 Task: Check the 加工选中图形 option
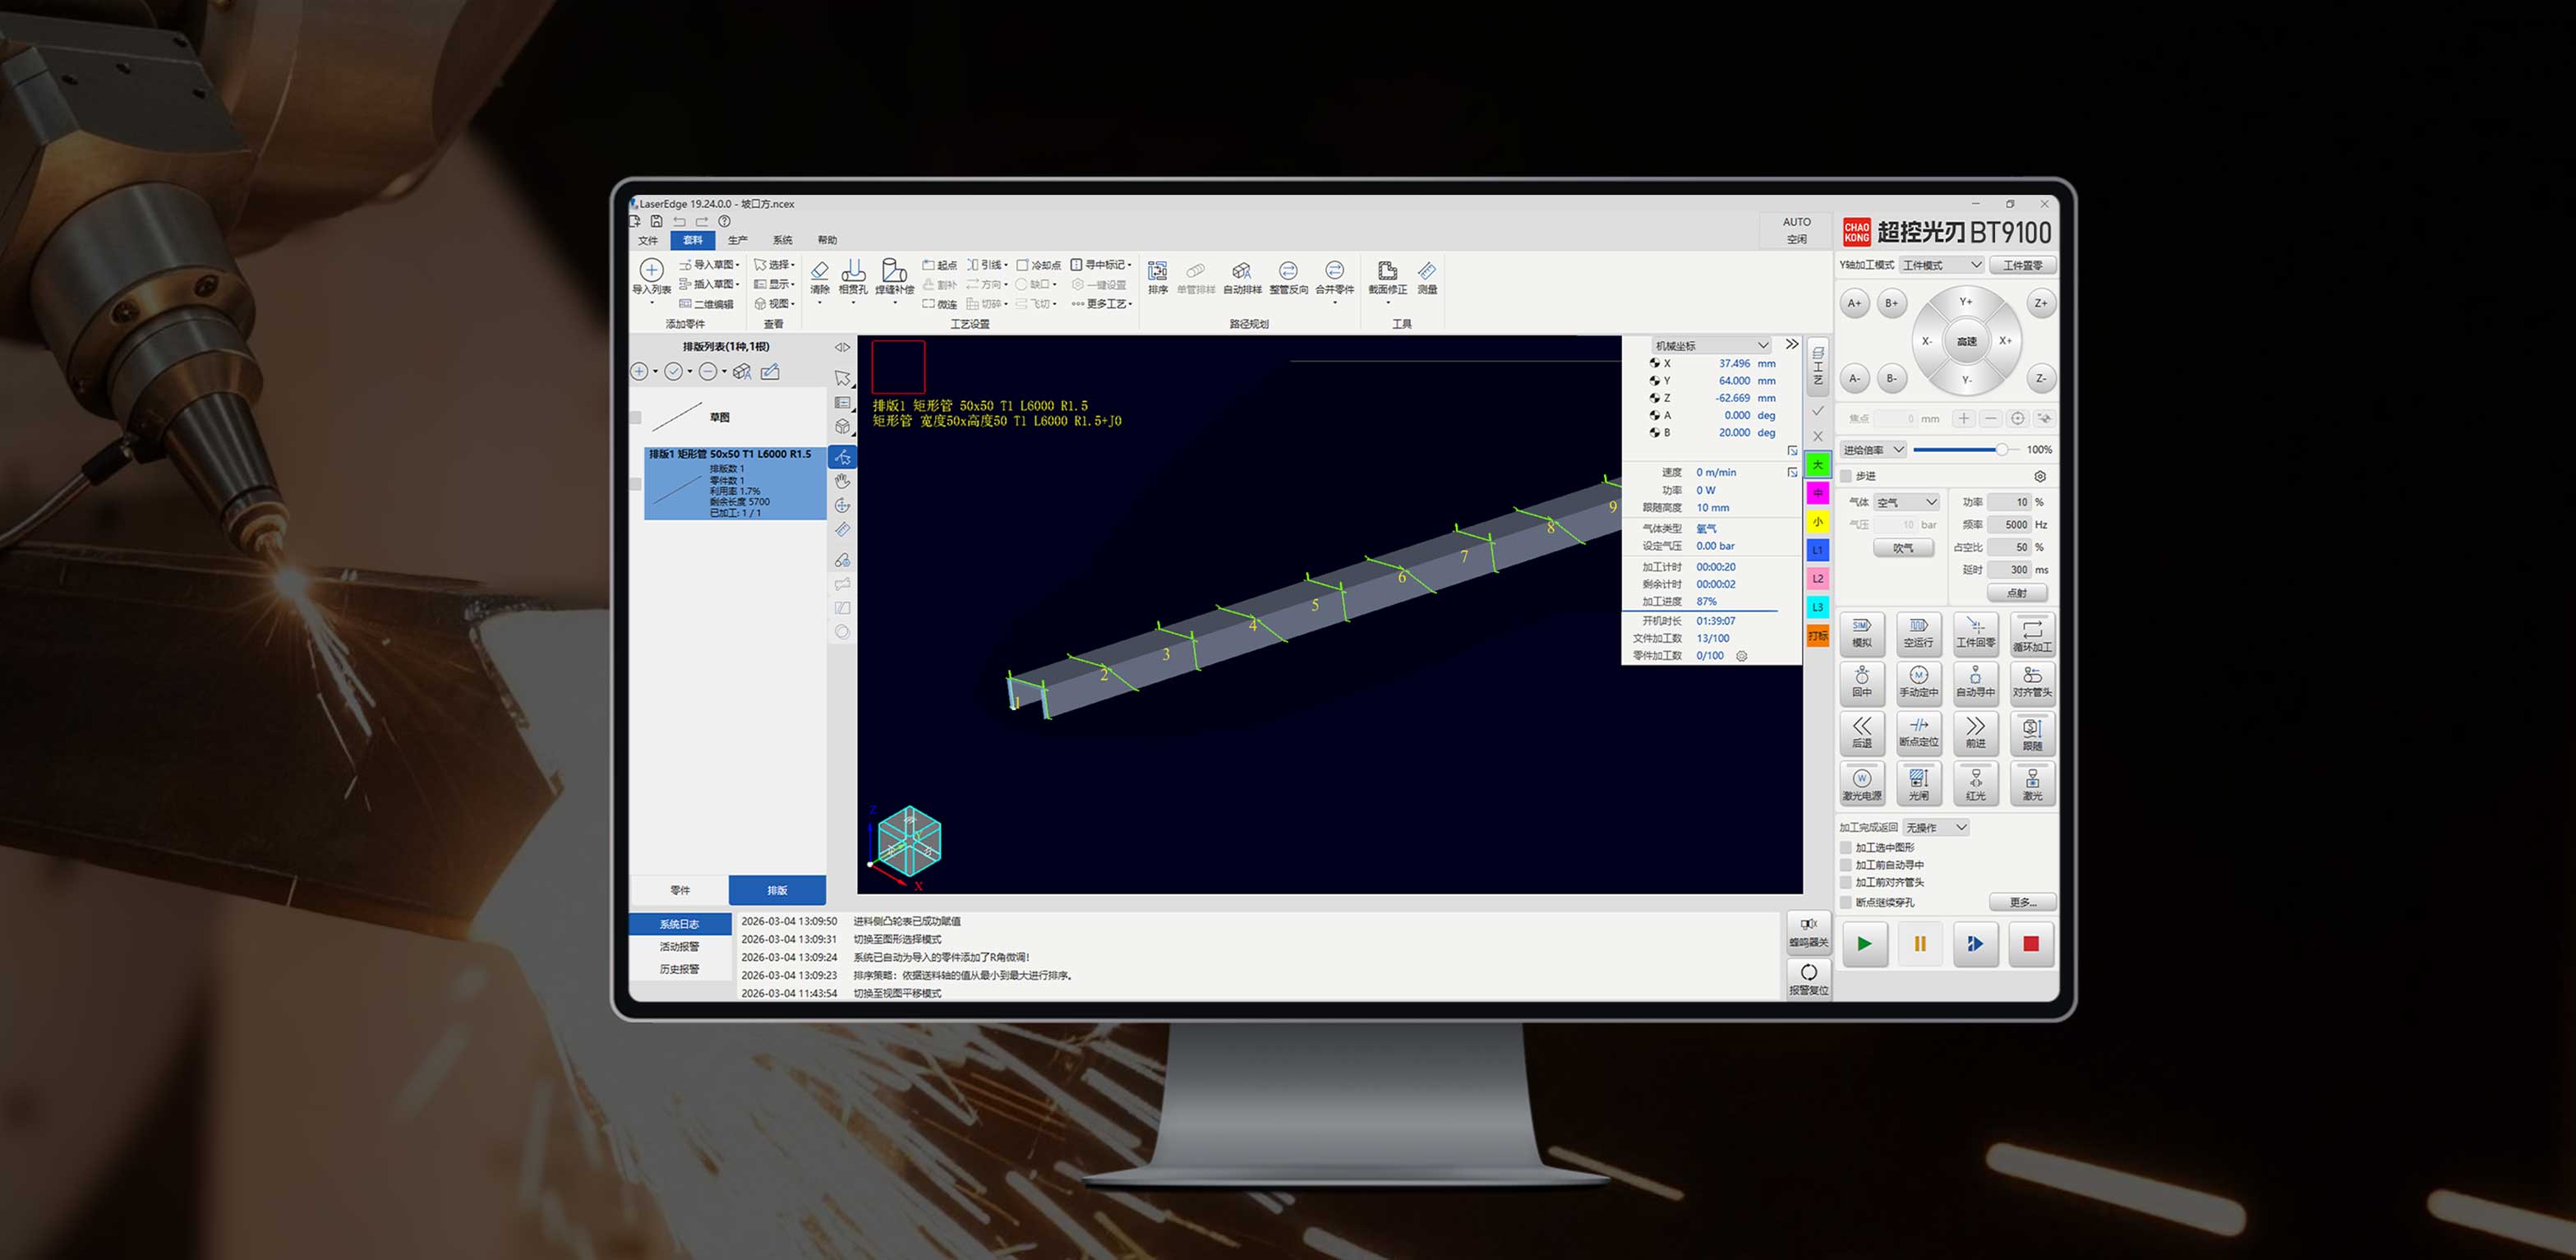(x=1846, y=847)
